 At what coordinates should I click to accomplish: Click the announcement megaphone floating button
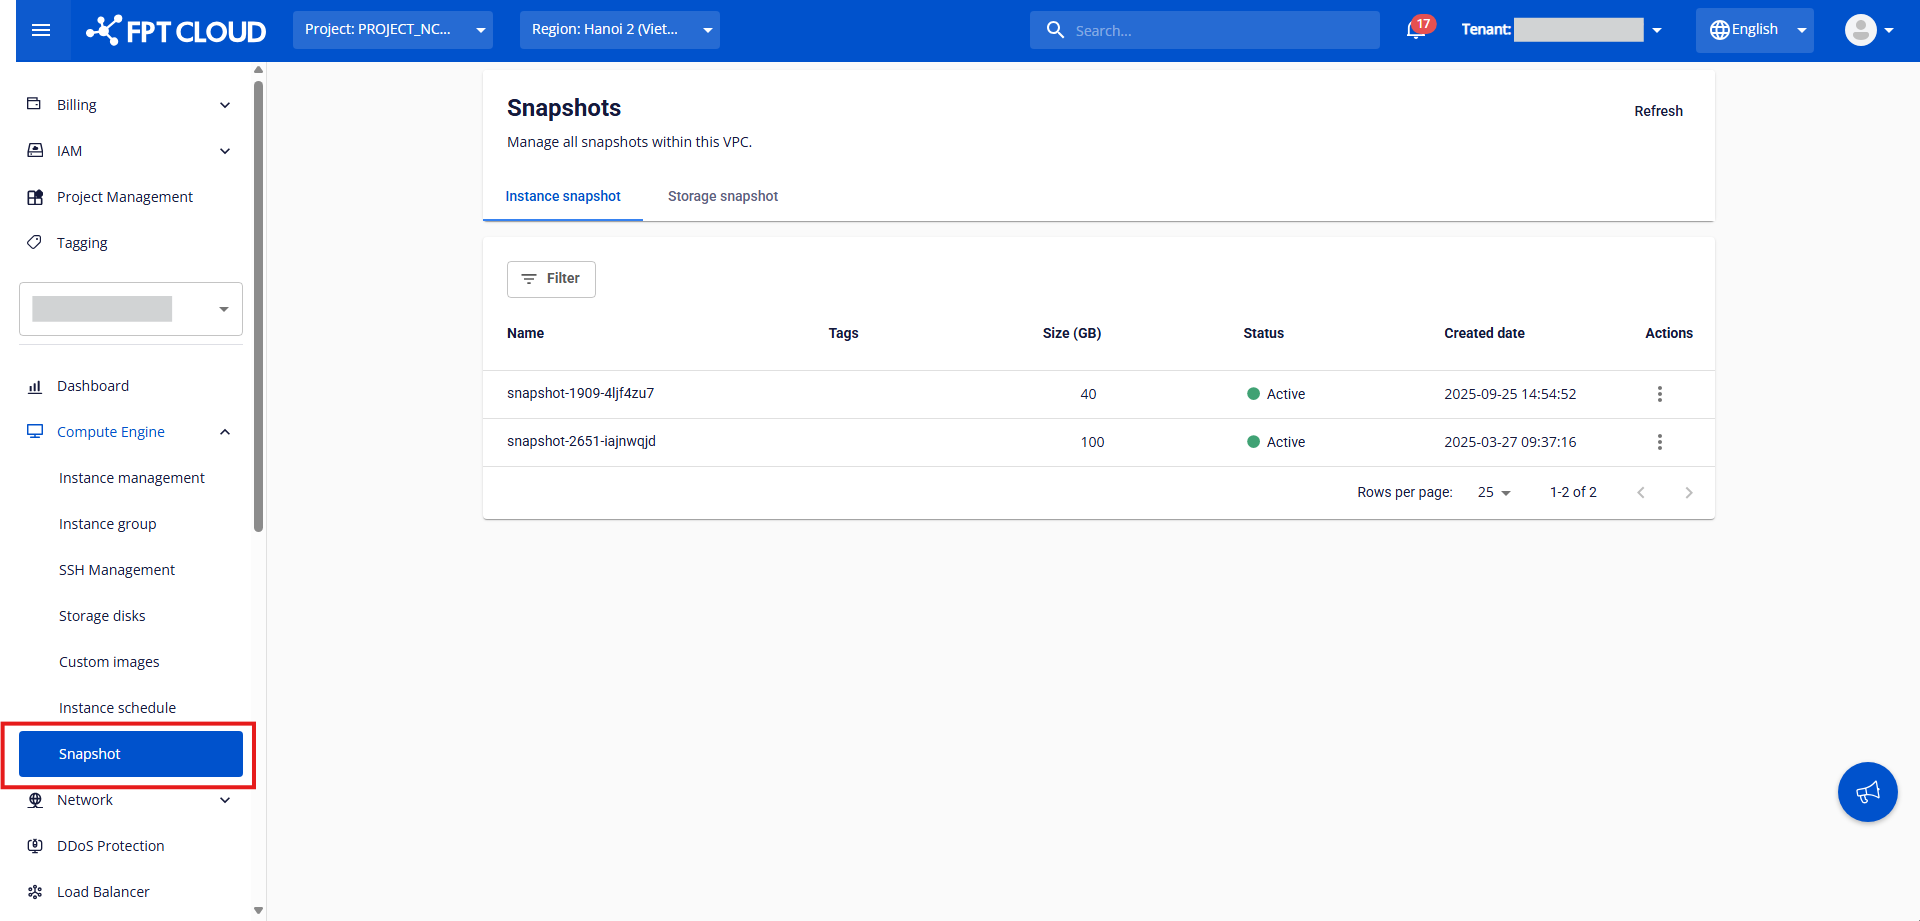(x=1867, y=792)
